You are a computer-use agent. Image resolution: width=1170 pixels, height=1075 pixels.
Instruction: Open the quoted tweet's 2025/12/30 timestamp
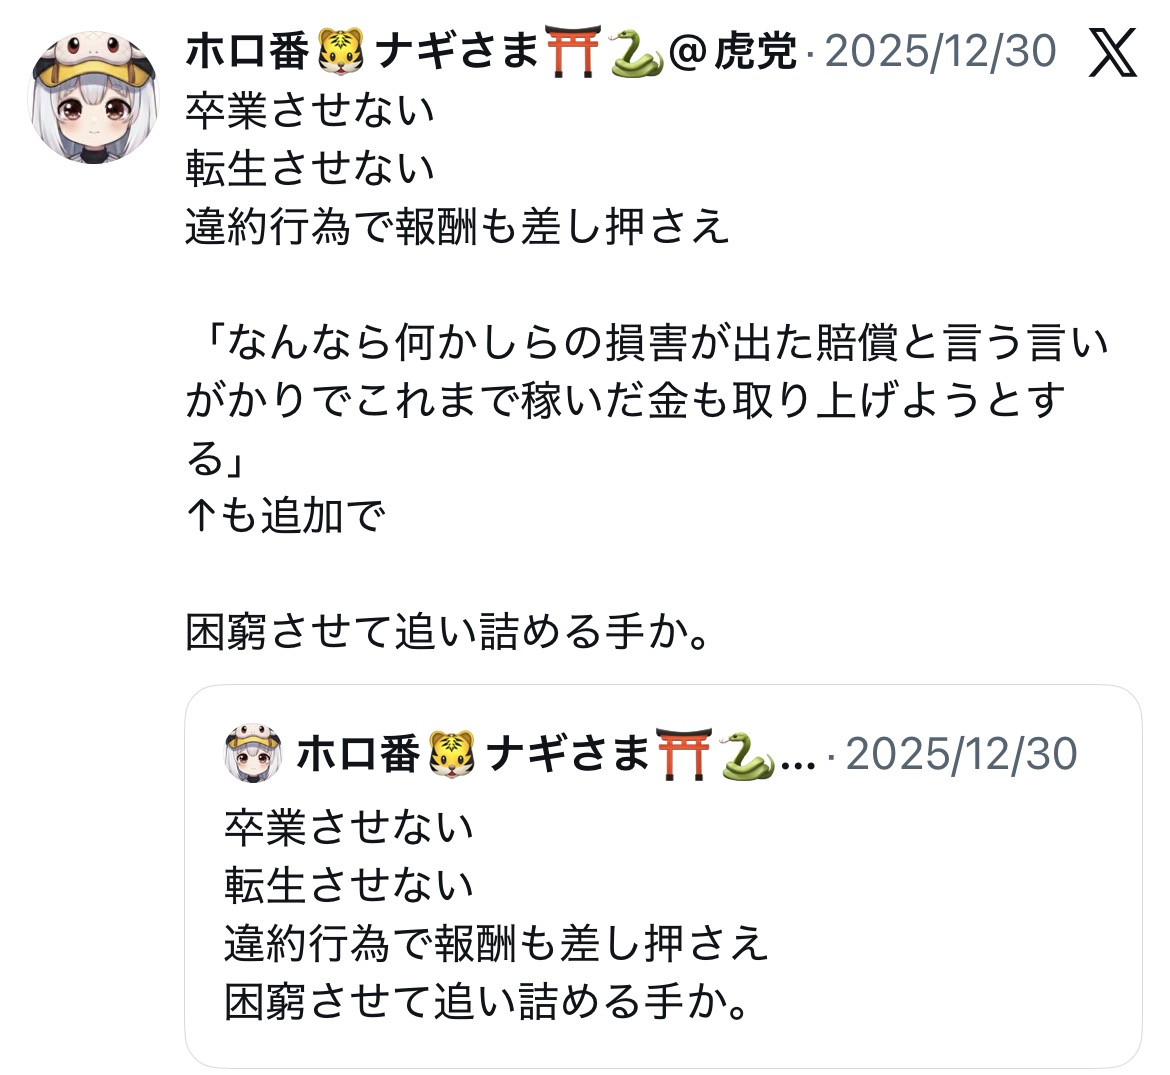[961, 753]
